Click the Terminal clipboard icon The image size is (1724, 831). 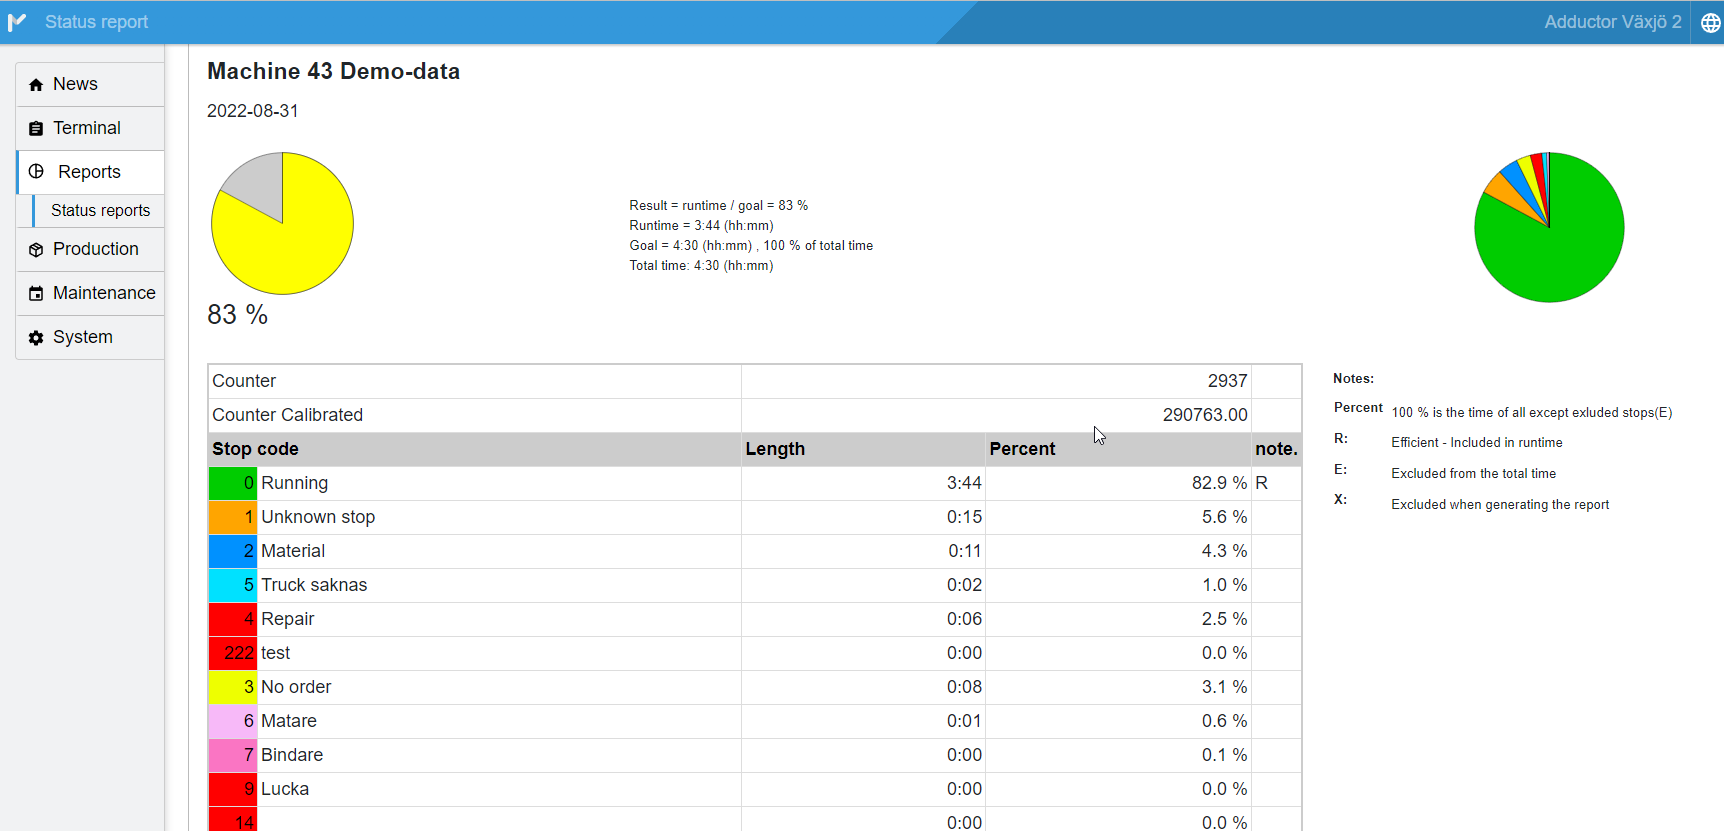(x=36, y=129)
